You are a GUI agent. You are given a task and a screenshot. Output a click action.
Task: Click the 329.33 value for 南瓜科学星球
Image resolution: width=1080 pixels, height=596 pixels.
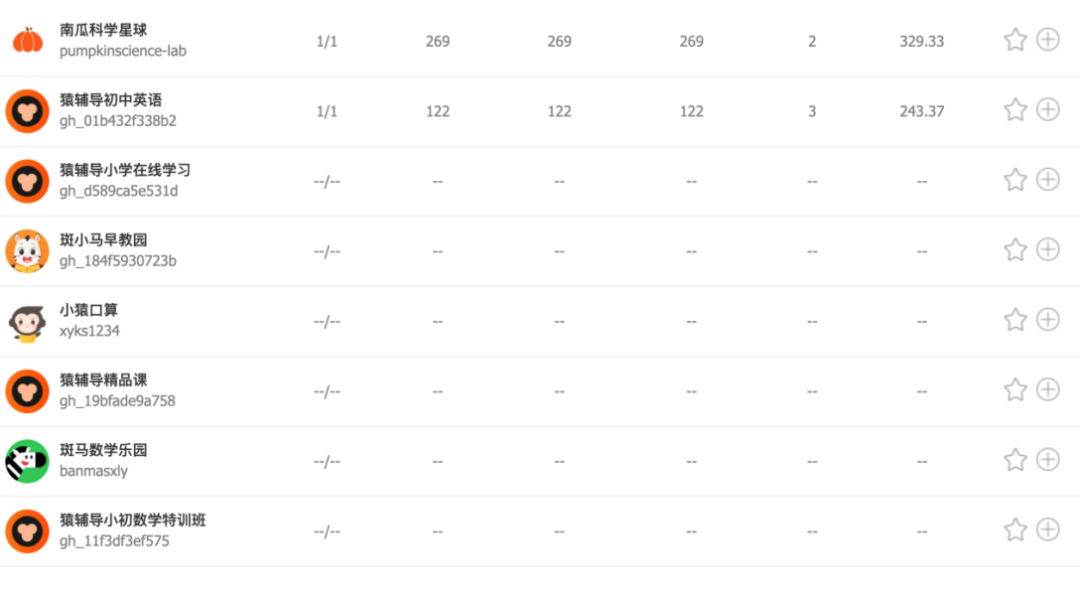tap(921, 42)
